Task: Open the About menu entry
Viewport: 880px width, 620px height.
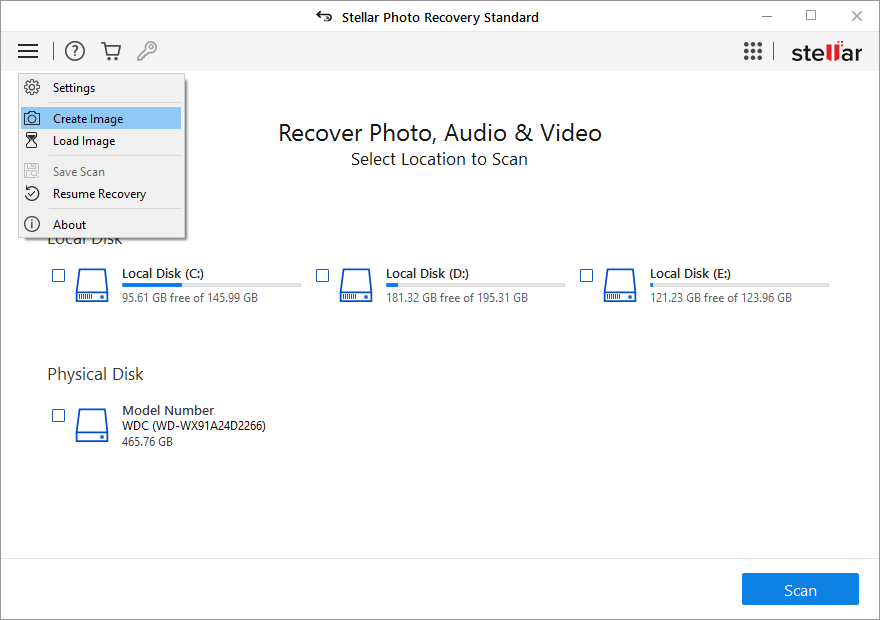Action: [x=70, y=225]
